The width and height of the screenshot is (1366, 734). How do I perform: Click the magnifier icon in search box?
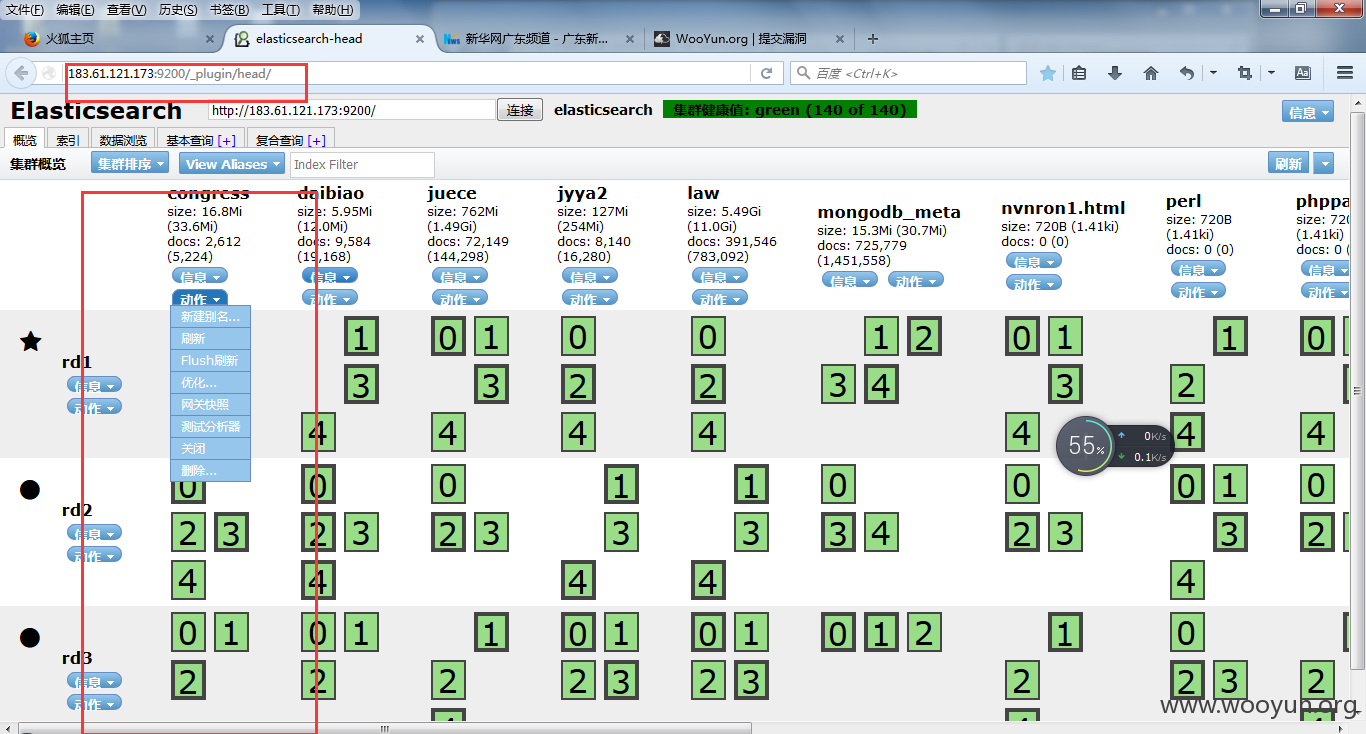coord(803,73)
